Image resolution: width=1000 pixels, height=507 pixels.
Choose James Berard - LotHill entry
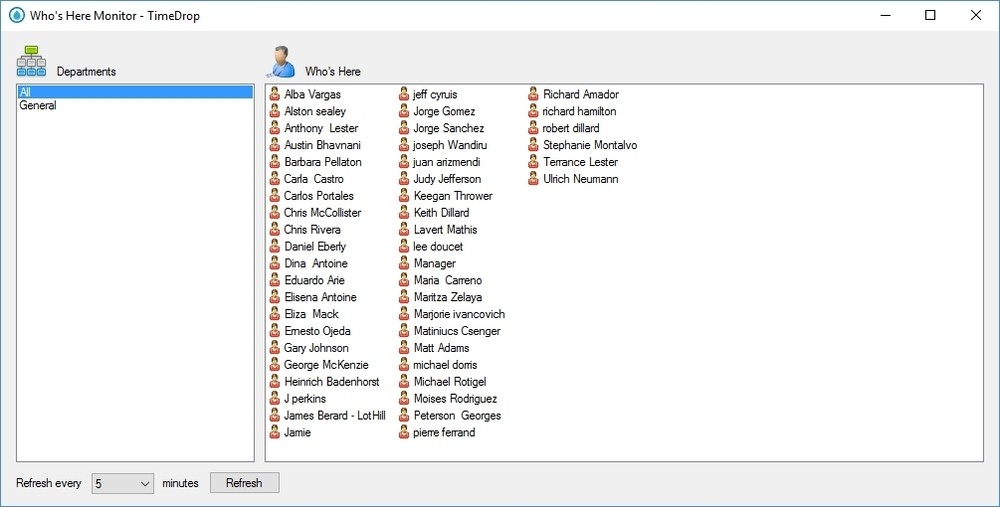pyautogui.click(x=334, y=416)
